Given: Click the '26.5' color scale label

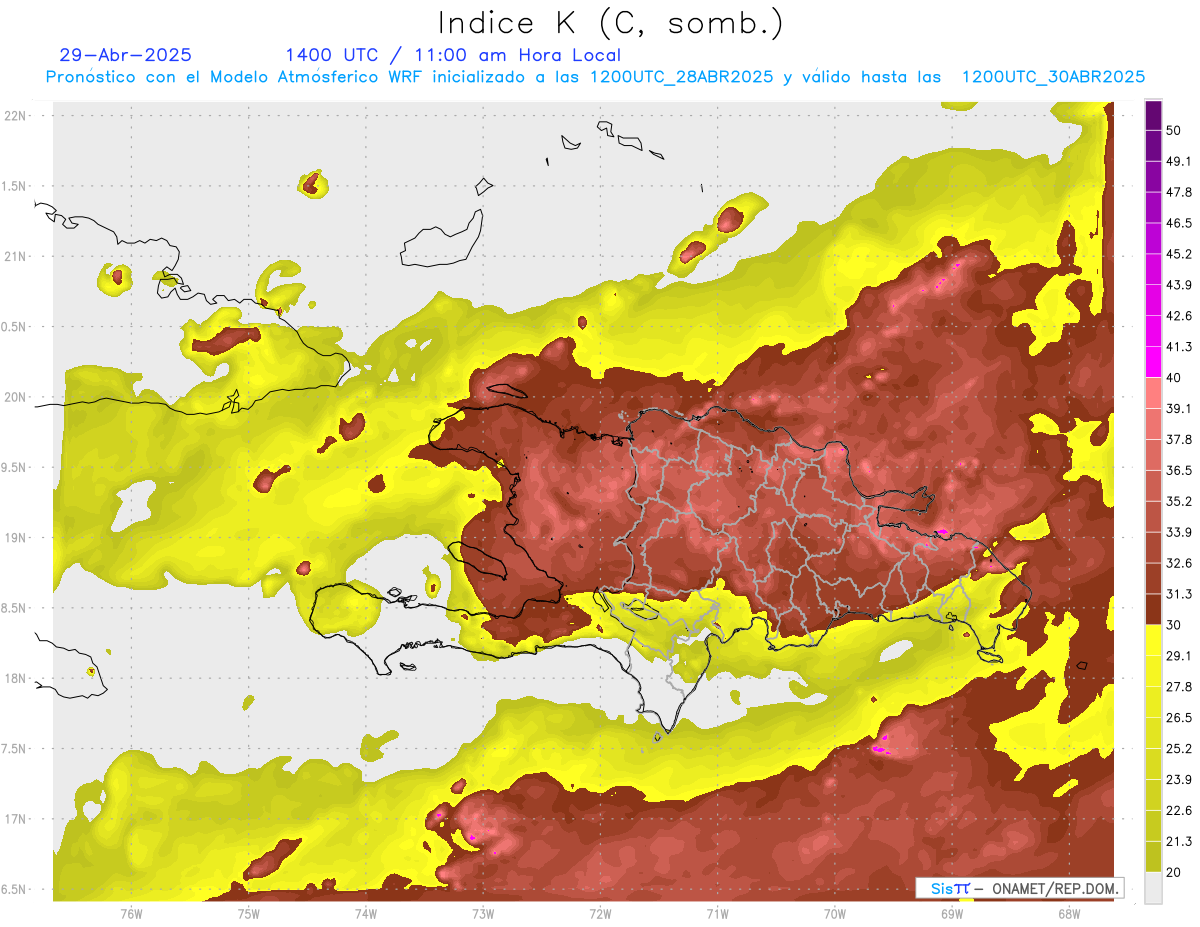Looking at the screenshot, I should click(1179, 717).
